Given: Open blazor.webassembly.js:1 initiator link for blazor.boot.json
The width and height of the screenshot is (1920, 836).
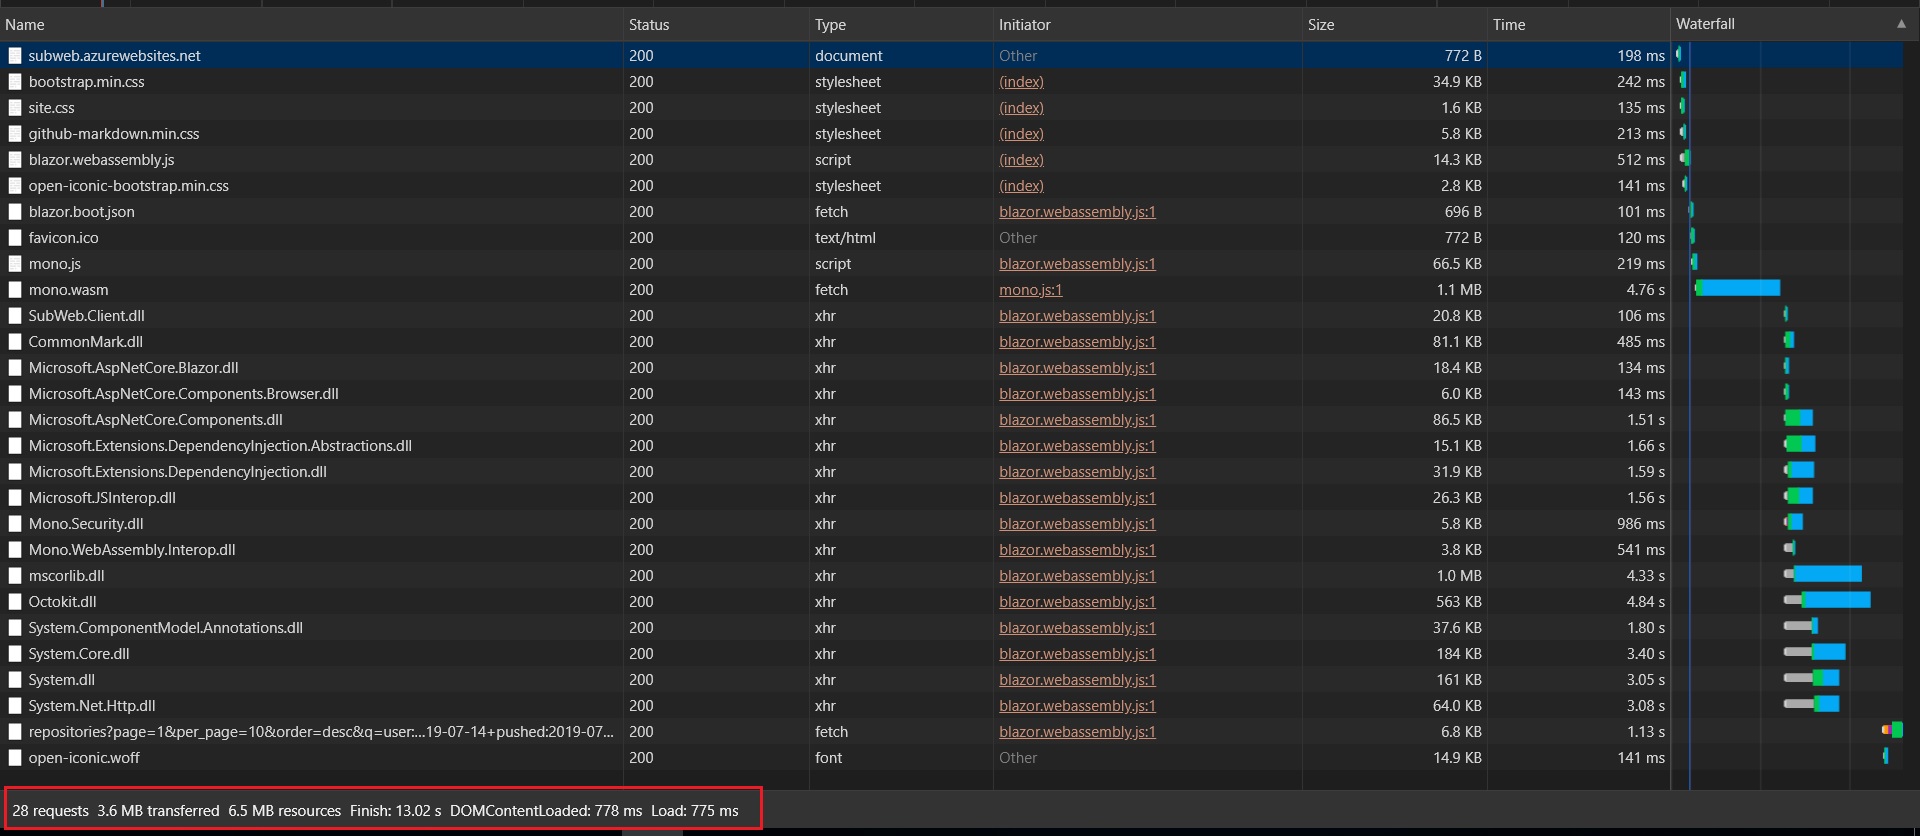Looking at the screenshot, I should [1077, 212].
